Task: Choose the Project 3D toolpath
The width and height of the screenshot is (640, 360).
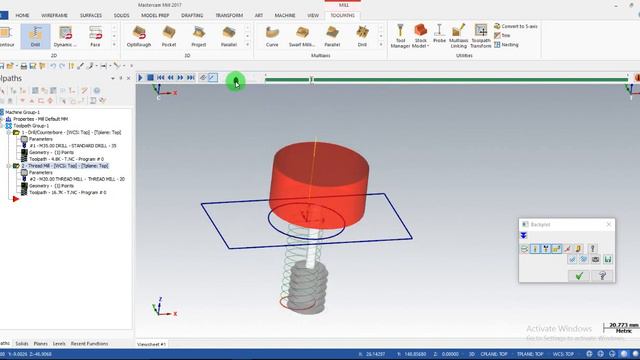Action: click(199, 36)
